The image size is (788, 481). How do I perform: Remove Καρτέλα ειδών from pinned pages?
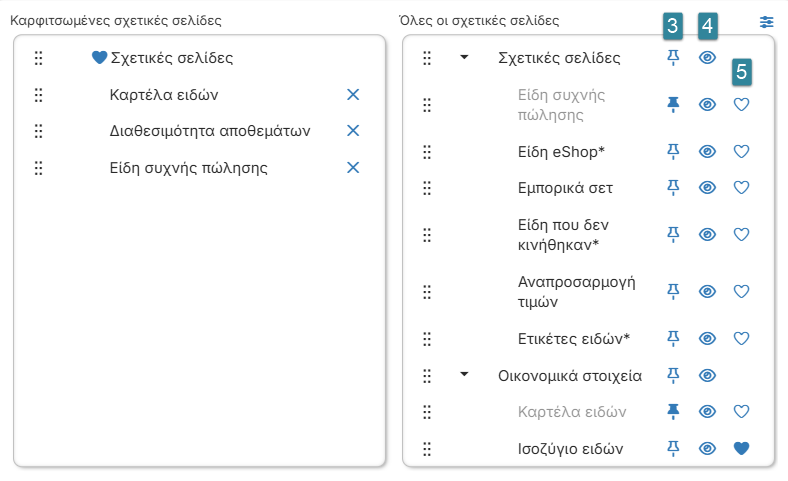(x=353, y=94)
